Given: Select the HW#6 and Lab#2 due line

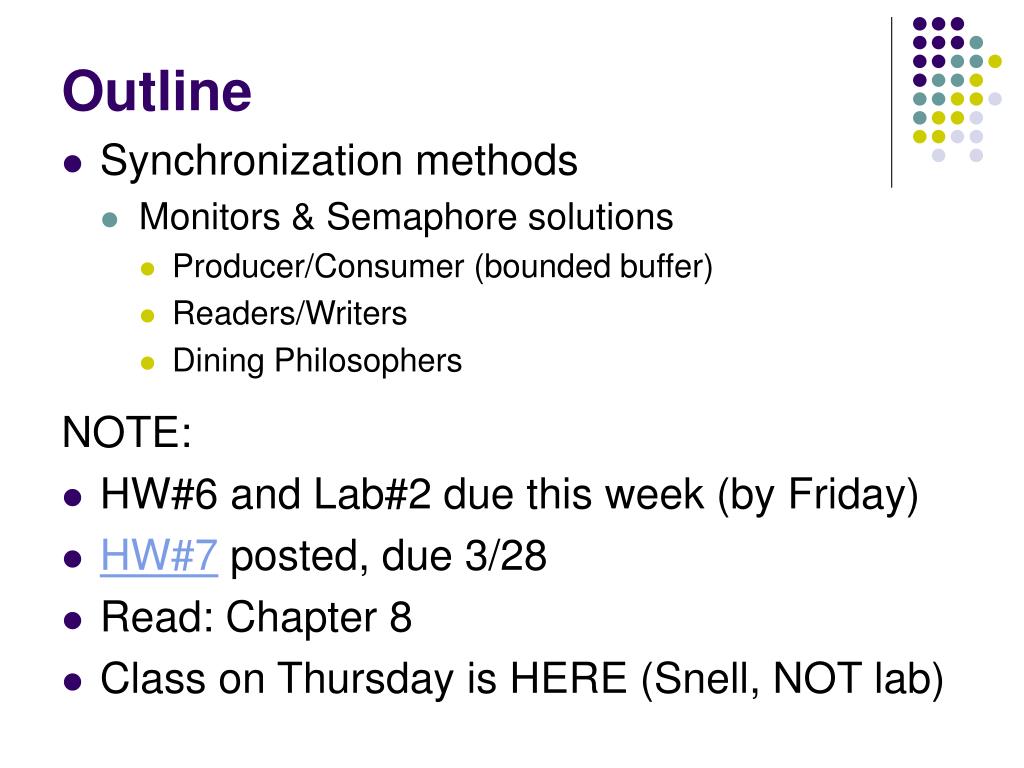Looking at the screenshot, I should point(509,495).
